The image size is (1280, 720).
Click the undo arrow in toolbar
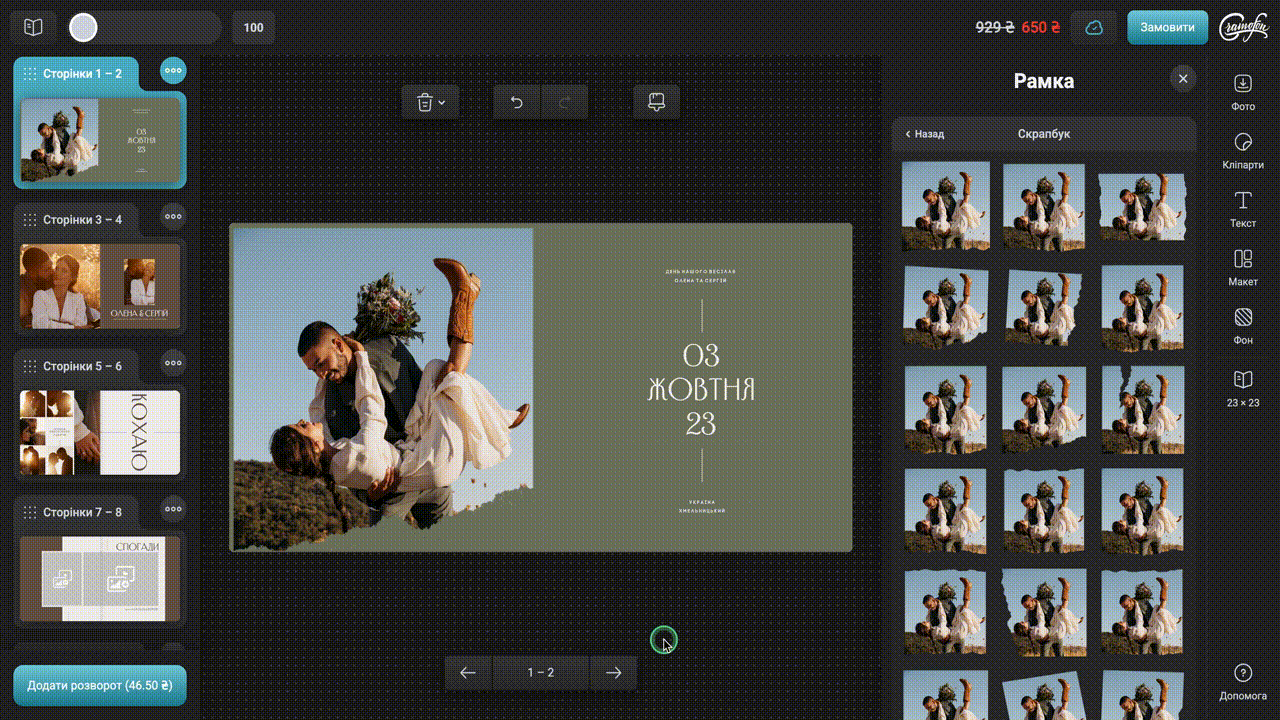(517, 102)
